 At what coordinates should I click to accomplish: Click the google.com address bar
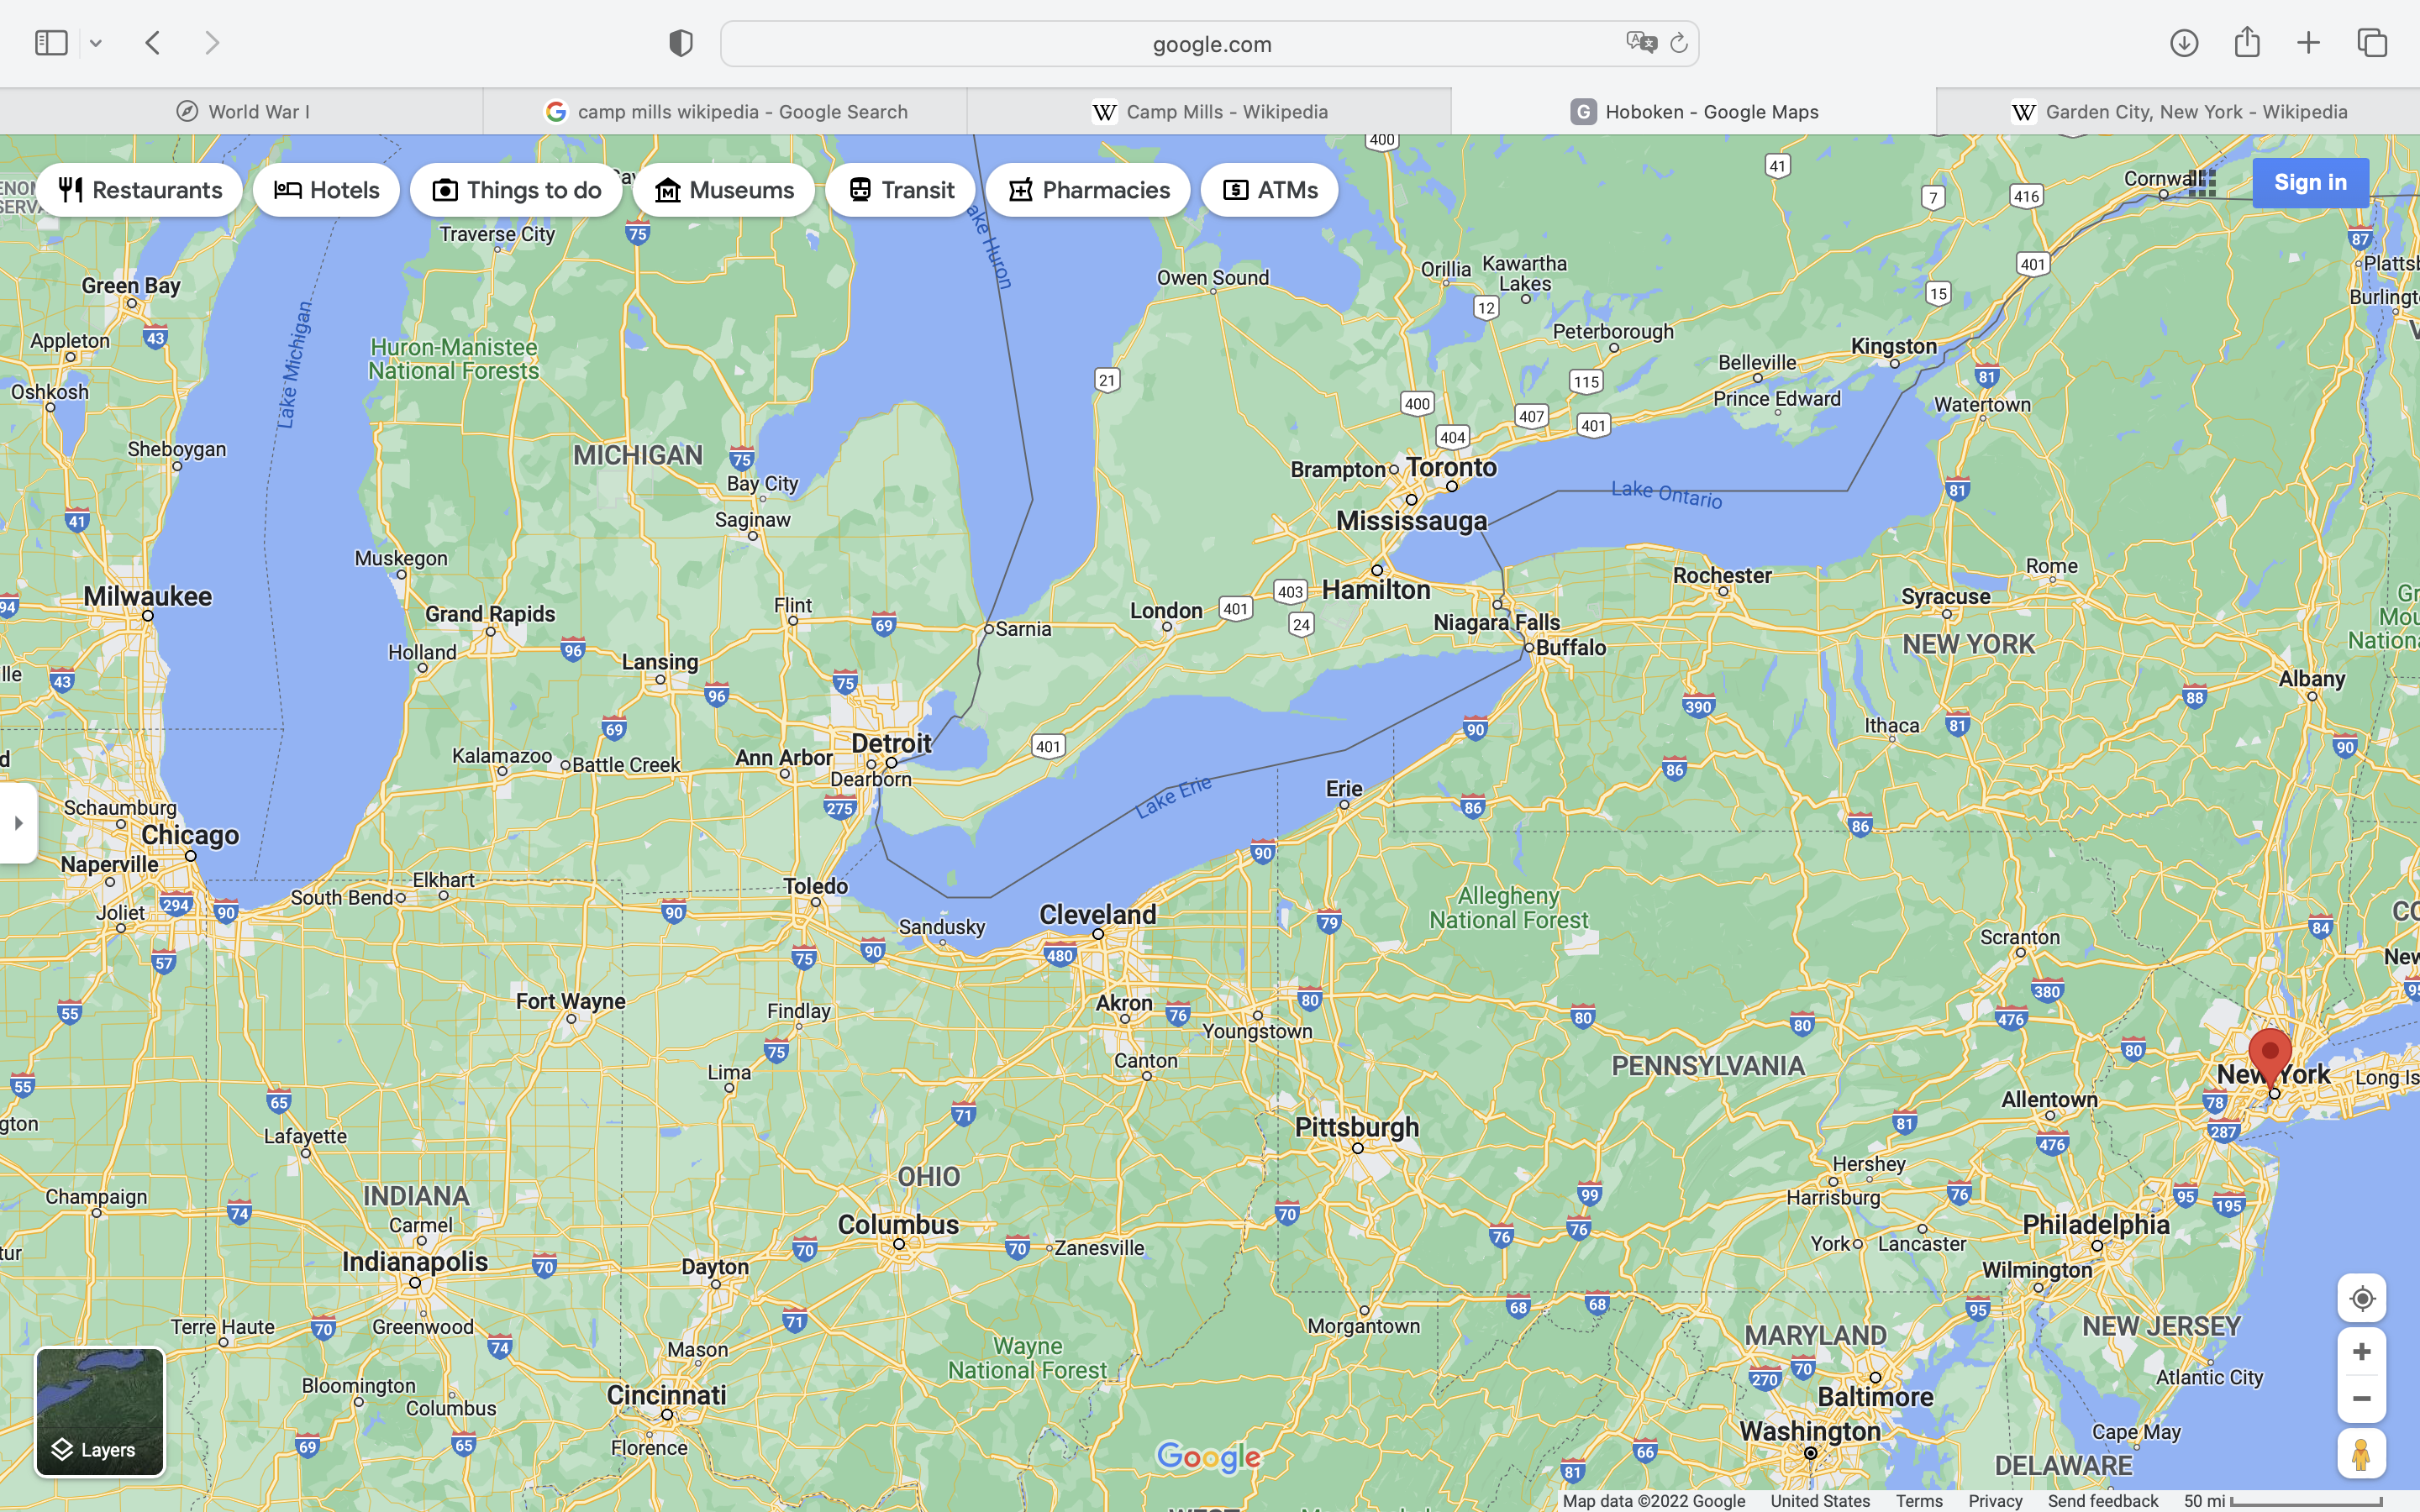point(1209,44)
